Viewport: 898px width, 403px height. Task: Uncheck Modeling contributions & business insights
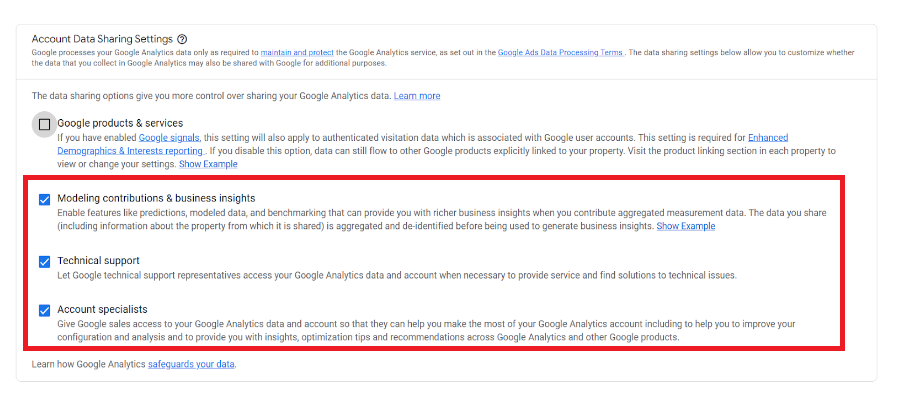click(45, 200)
